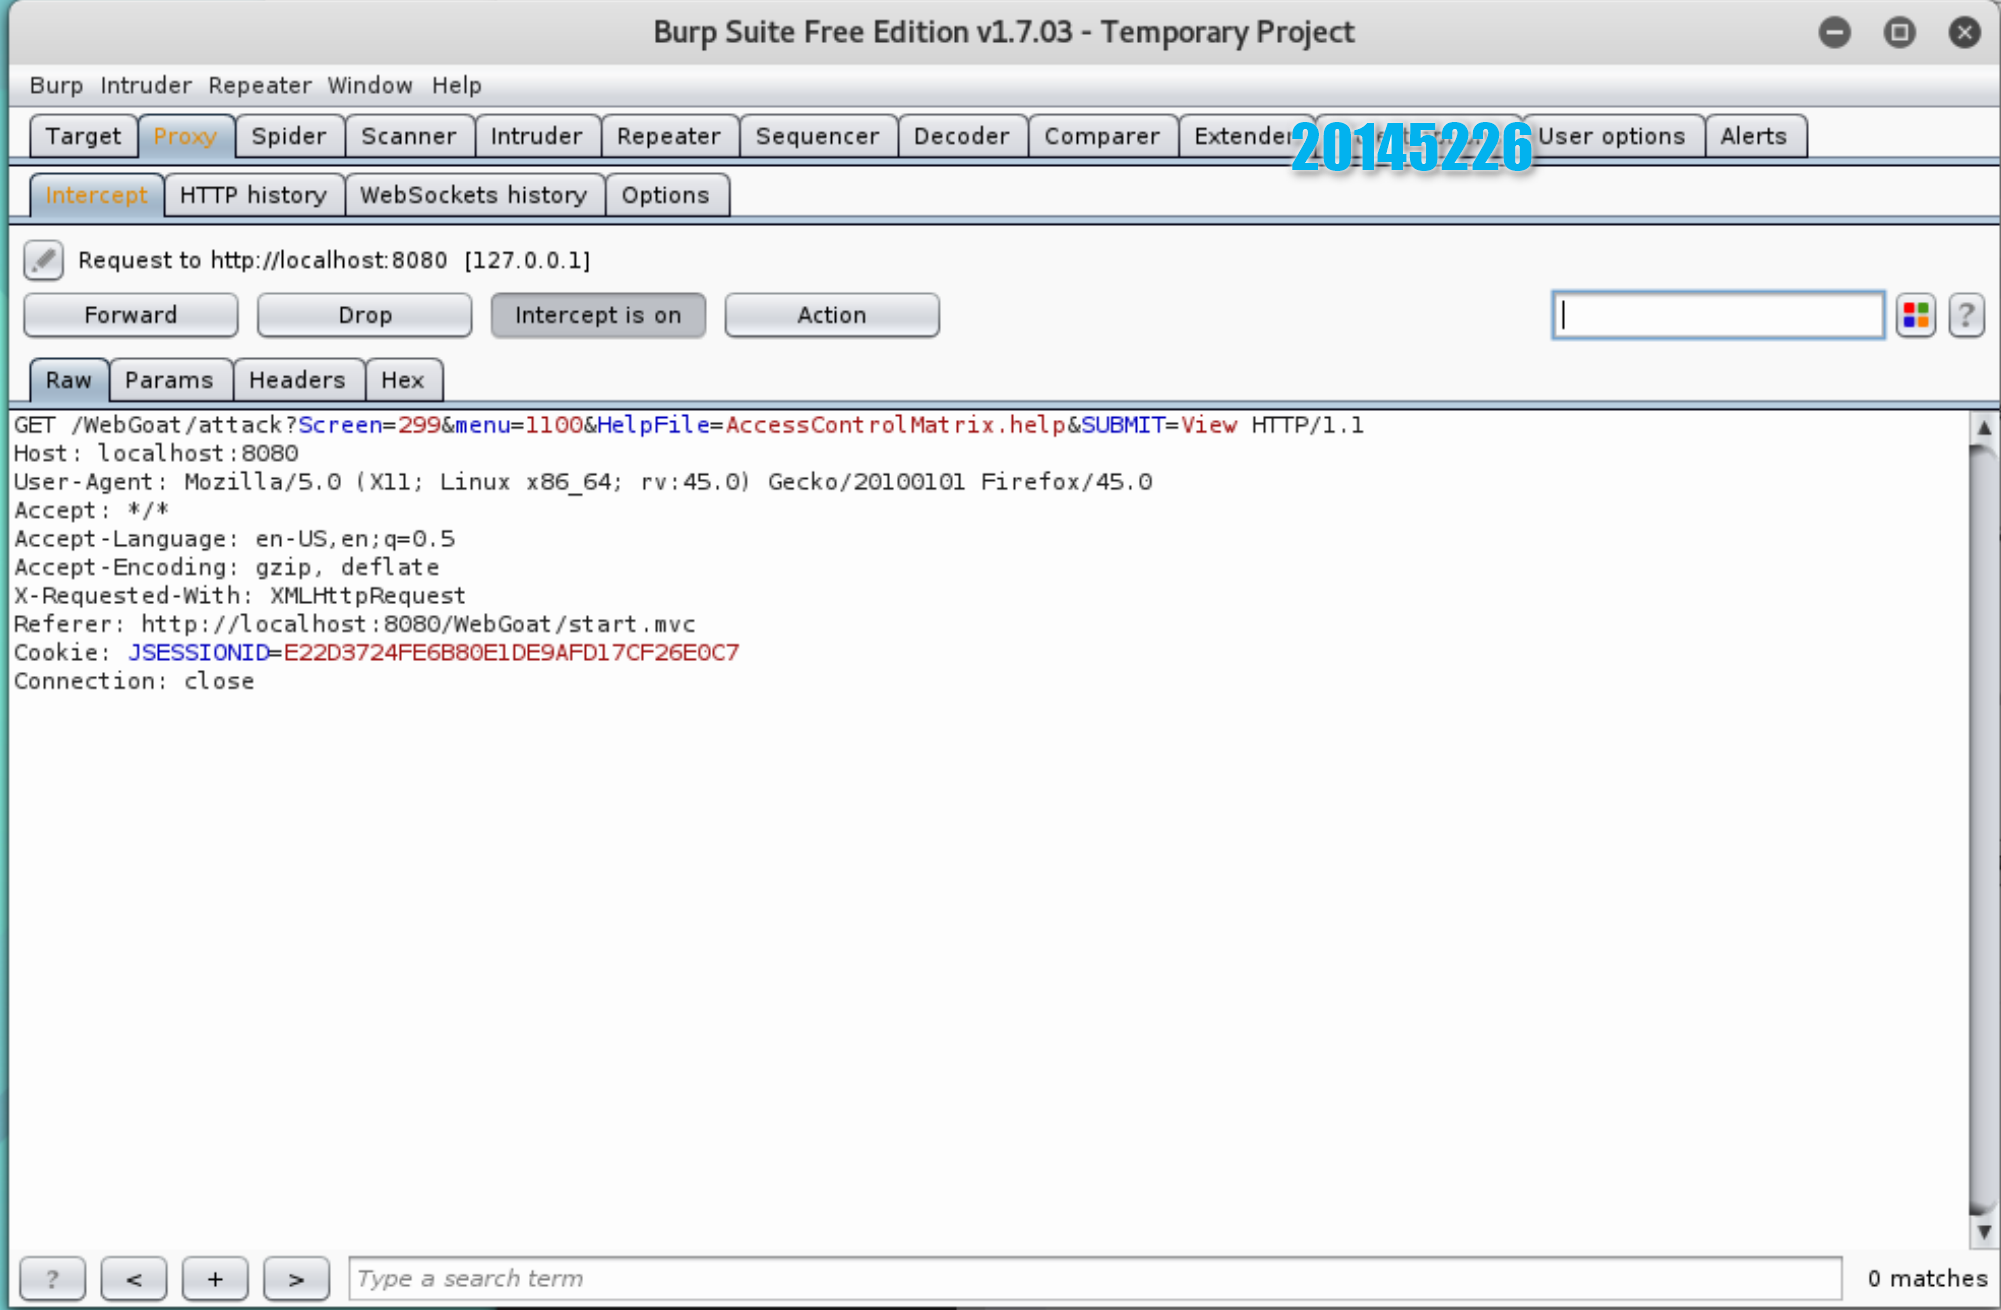Screen dimensions: 2001x1310
Task: Switch to the Hex view tab
Action: (402, 380)
